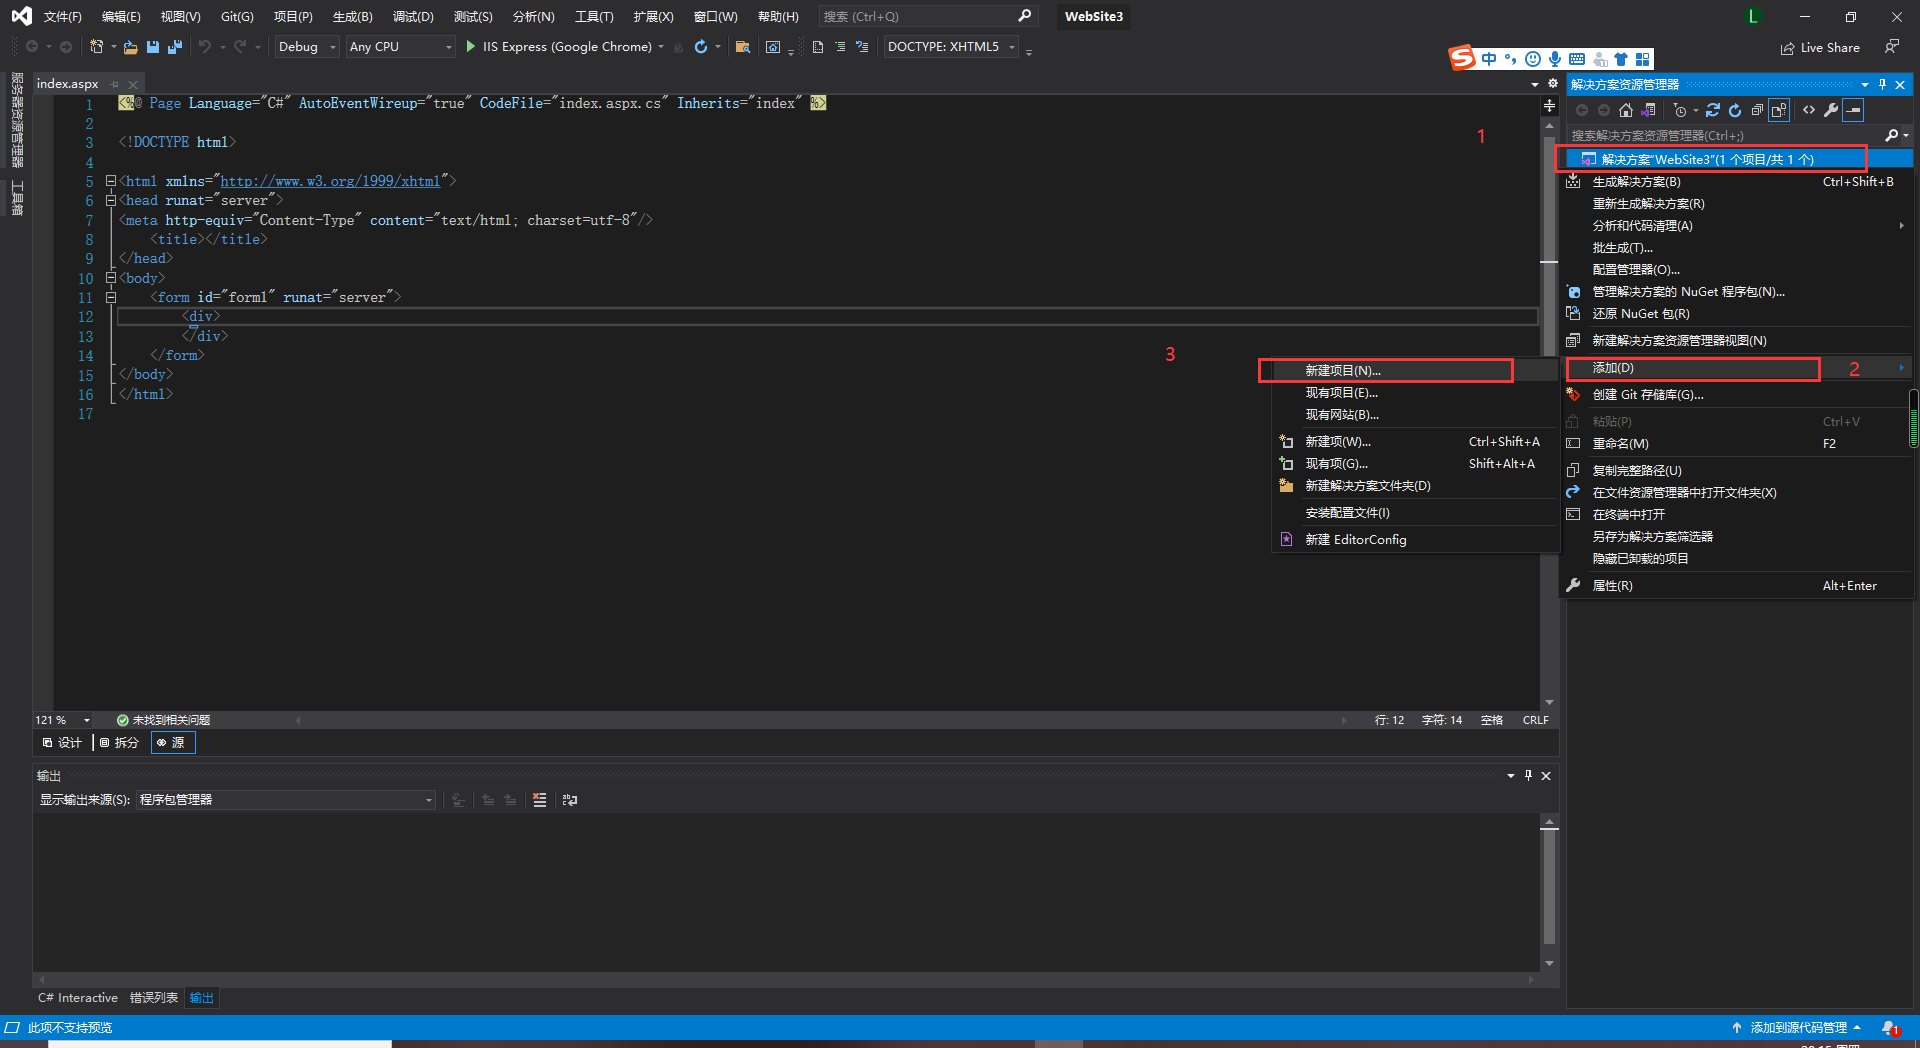Click the Output panel horizontal scrollbar
The height and width of the screenshot is (1048, 1920).
pyautogui.click(x=785, y=980)
